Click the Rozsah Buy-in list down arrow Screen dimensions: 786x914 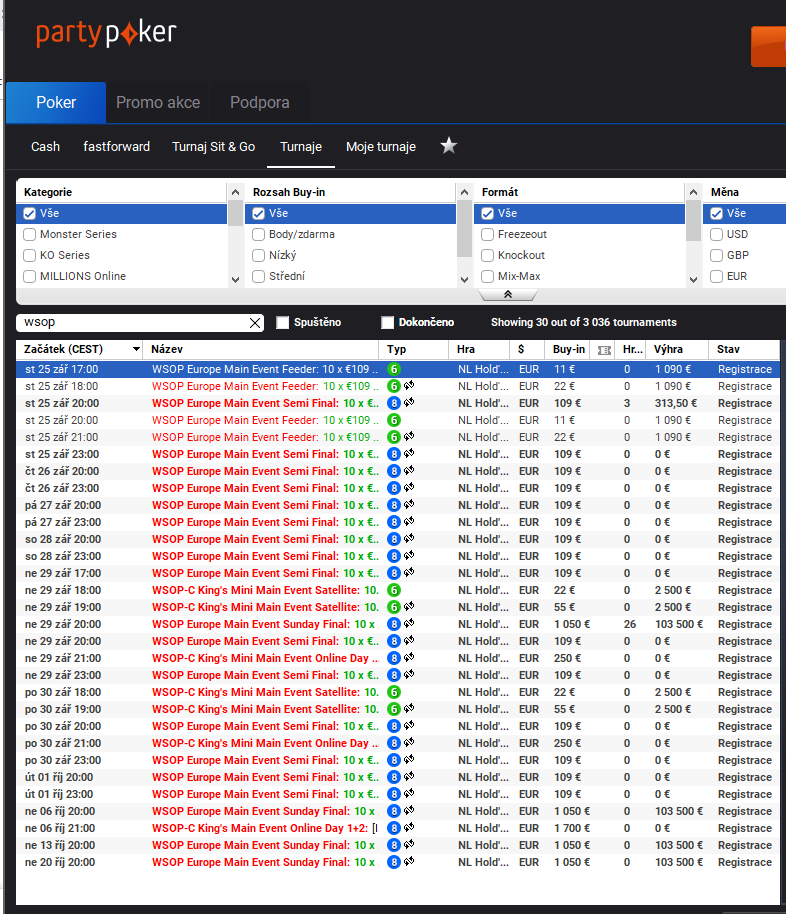(464, 279)
